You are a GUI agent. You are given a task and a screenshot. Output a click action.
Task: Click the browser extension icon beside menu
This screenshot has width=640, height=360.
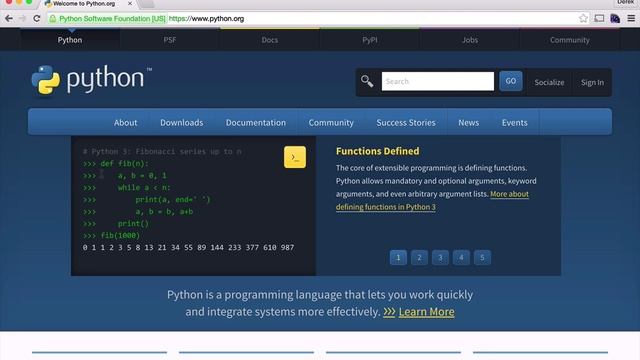[615, 18]
